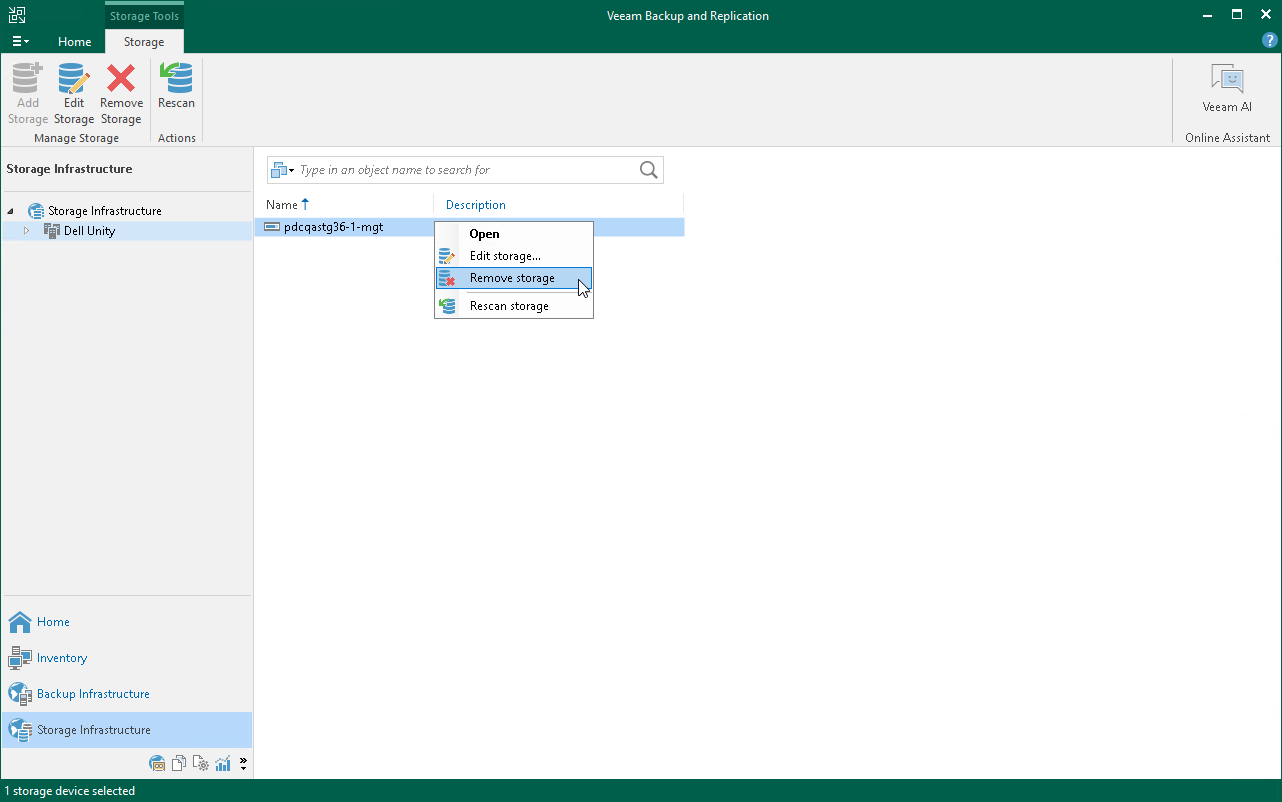This screenshot has width=1282, height=802.
Task: Open the Analytics bar chart view icon
Action: (223, 764)
